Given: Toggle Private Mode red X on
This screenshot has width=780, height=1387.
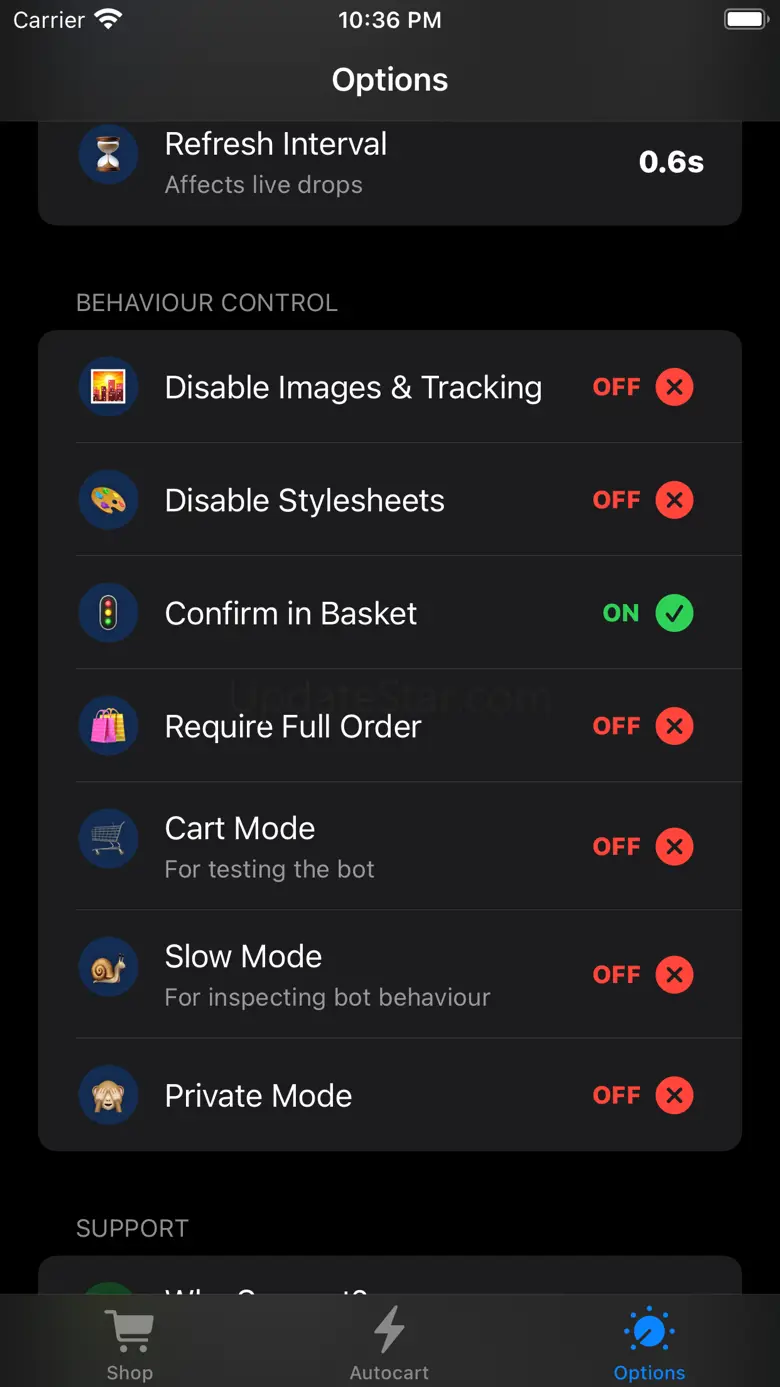Looking at the screenshot, I should 674,1095.
